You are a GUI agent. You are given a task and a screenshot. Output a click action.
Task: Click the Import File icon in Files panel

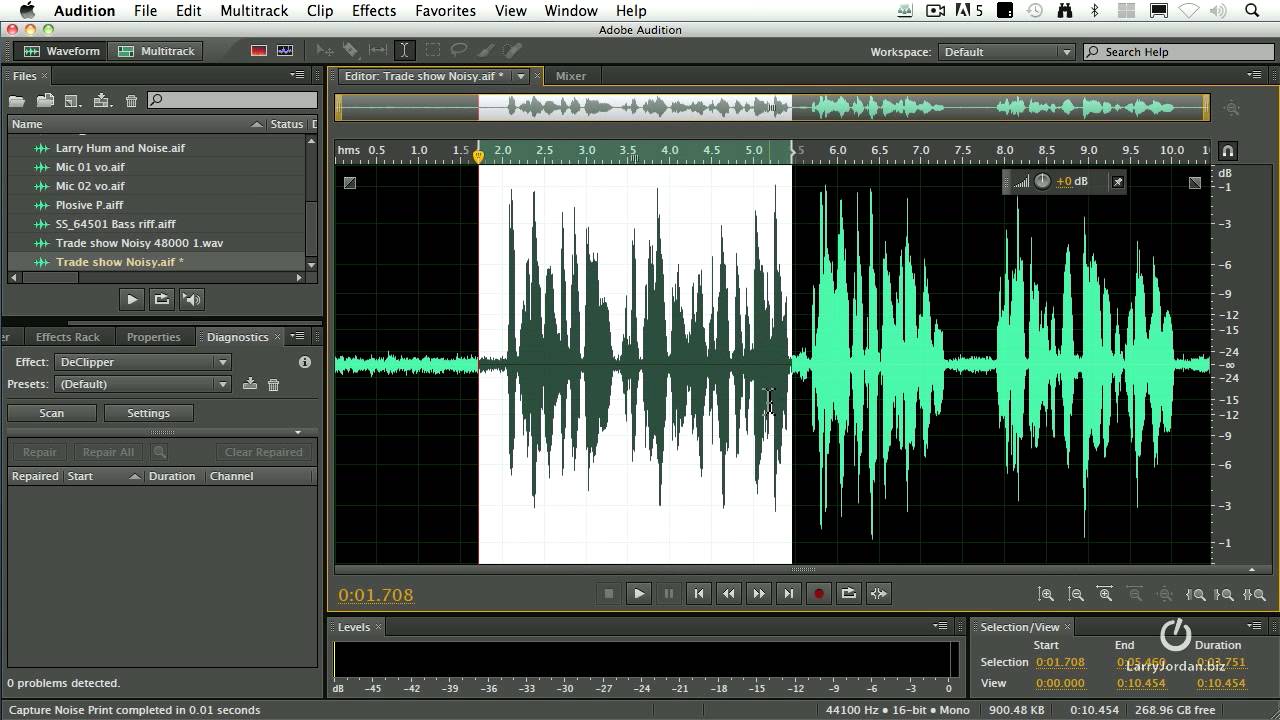[x=45, y=100]
